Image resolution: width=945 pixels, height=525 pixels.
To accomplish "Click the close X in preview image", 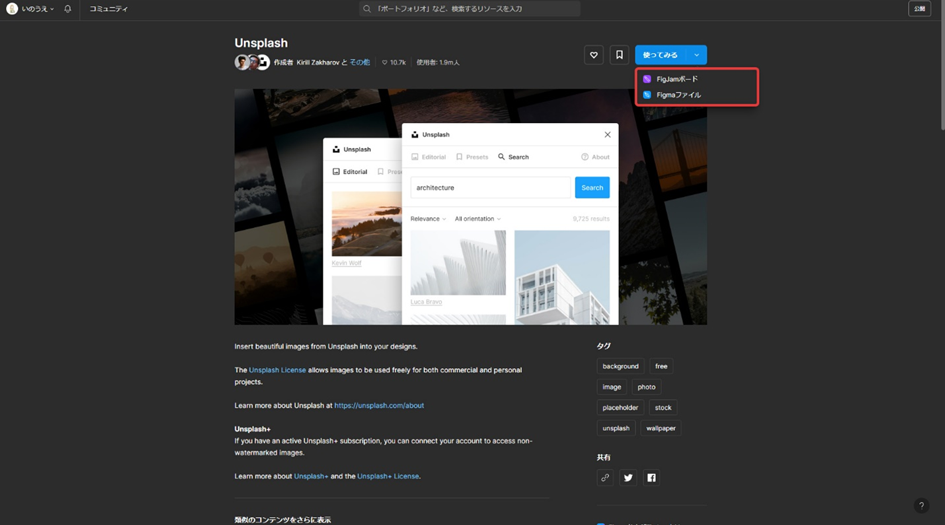I will pos(608,134).
